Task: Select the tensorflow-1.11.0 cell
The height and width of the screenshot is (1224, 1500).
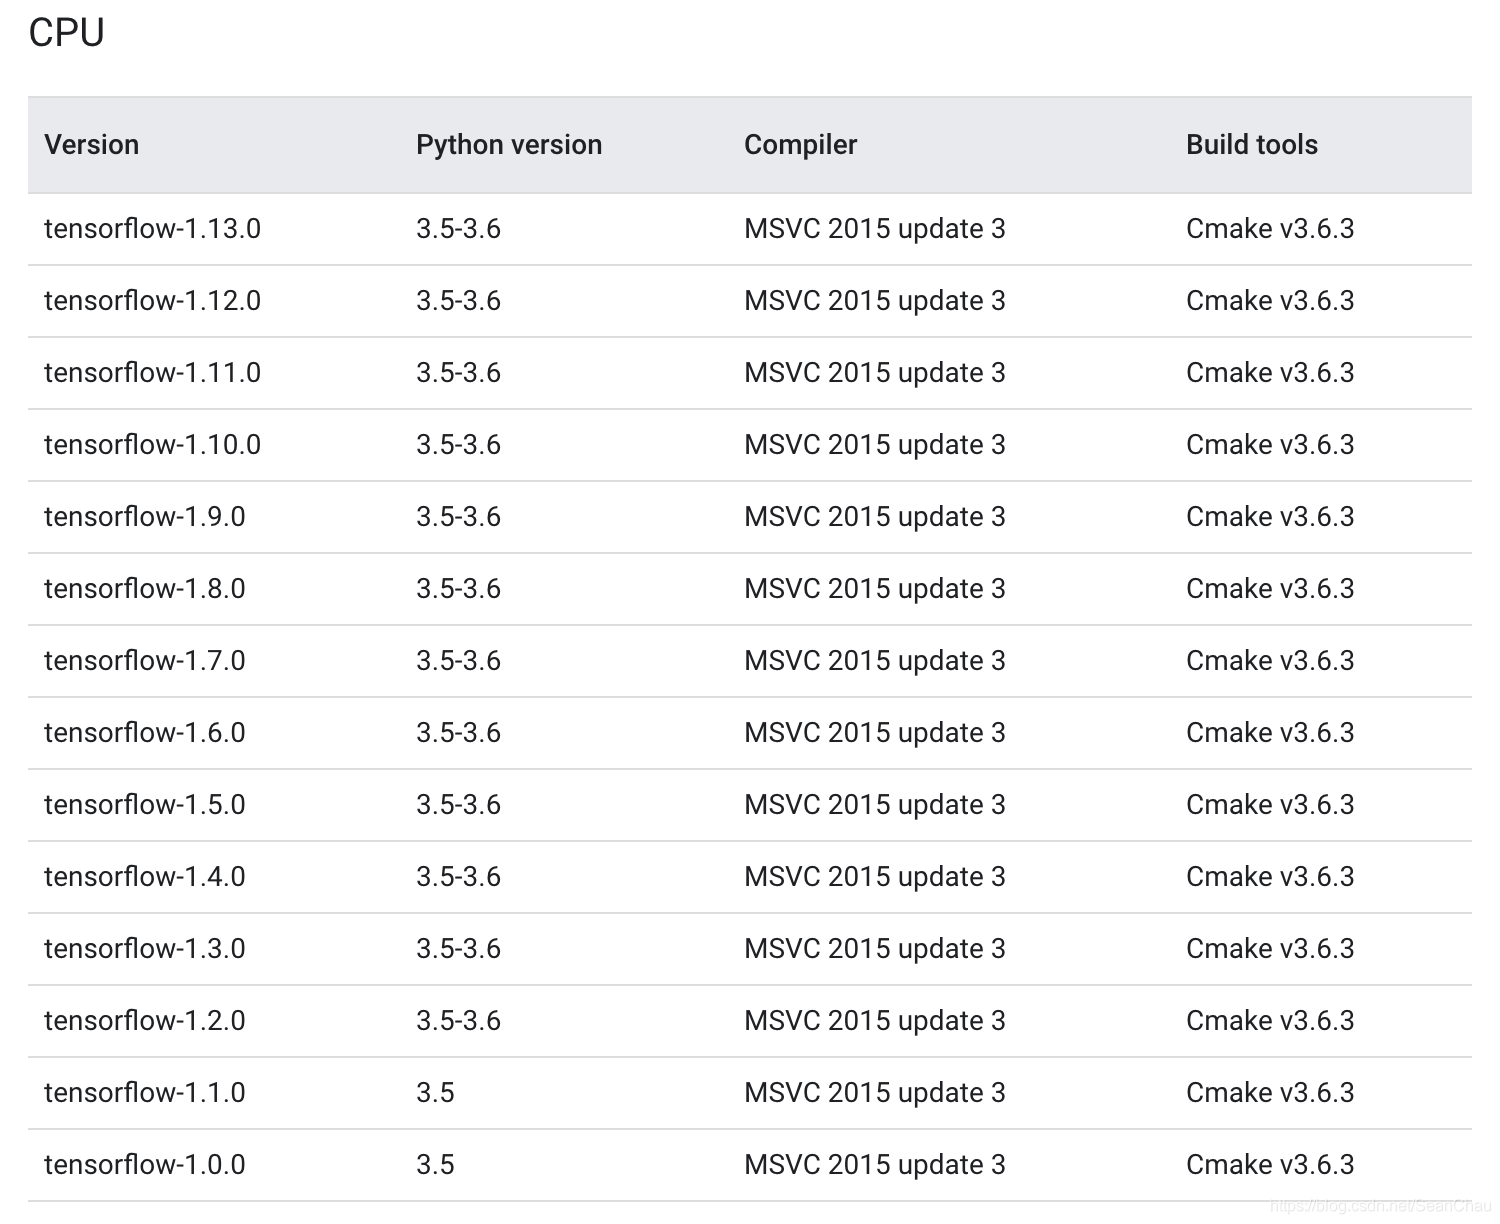Action: (x=152, y=373)
